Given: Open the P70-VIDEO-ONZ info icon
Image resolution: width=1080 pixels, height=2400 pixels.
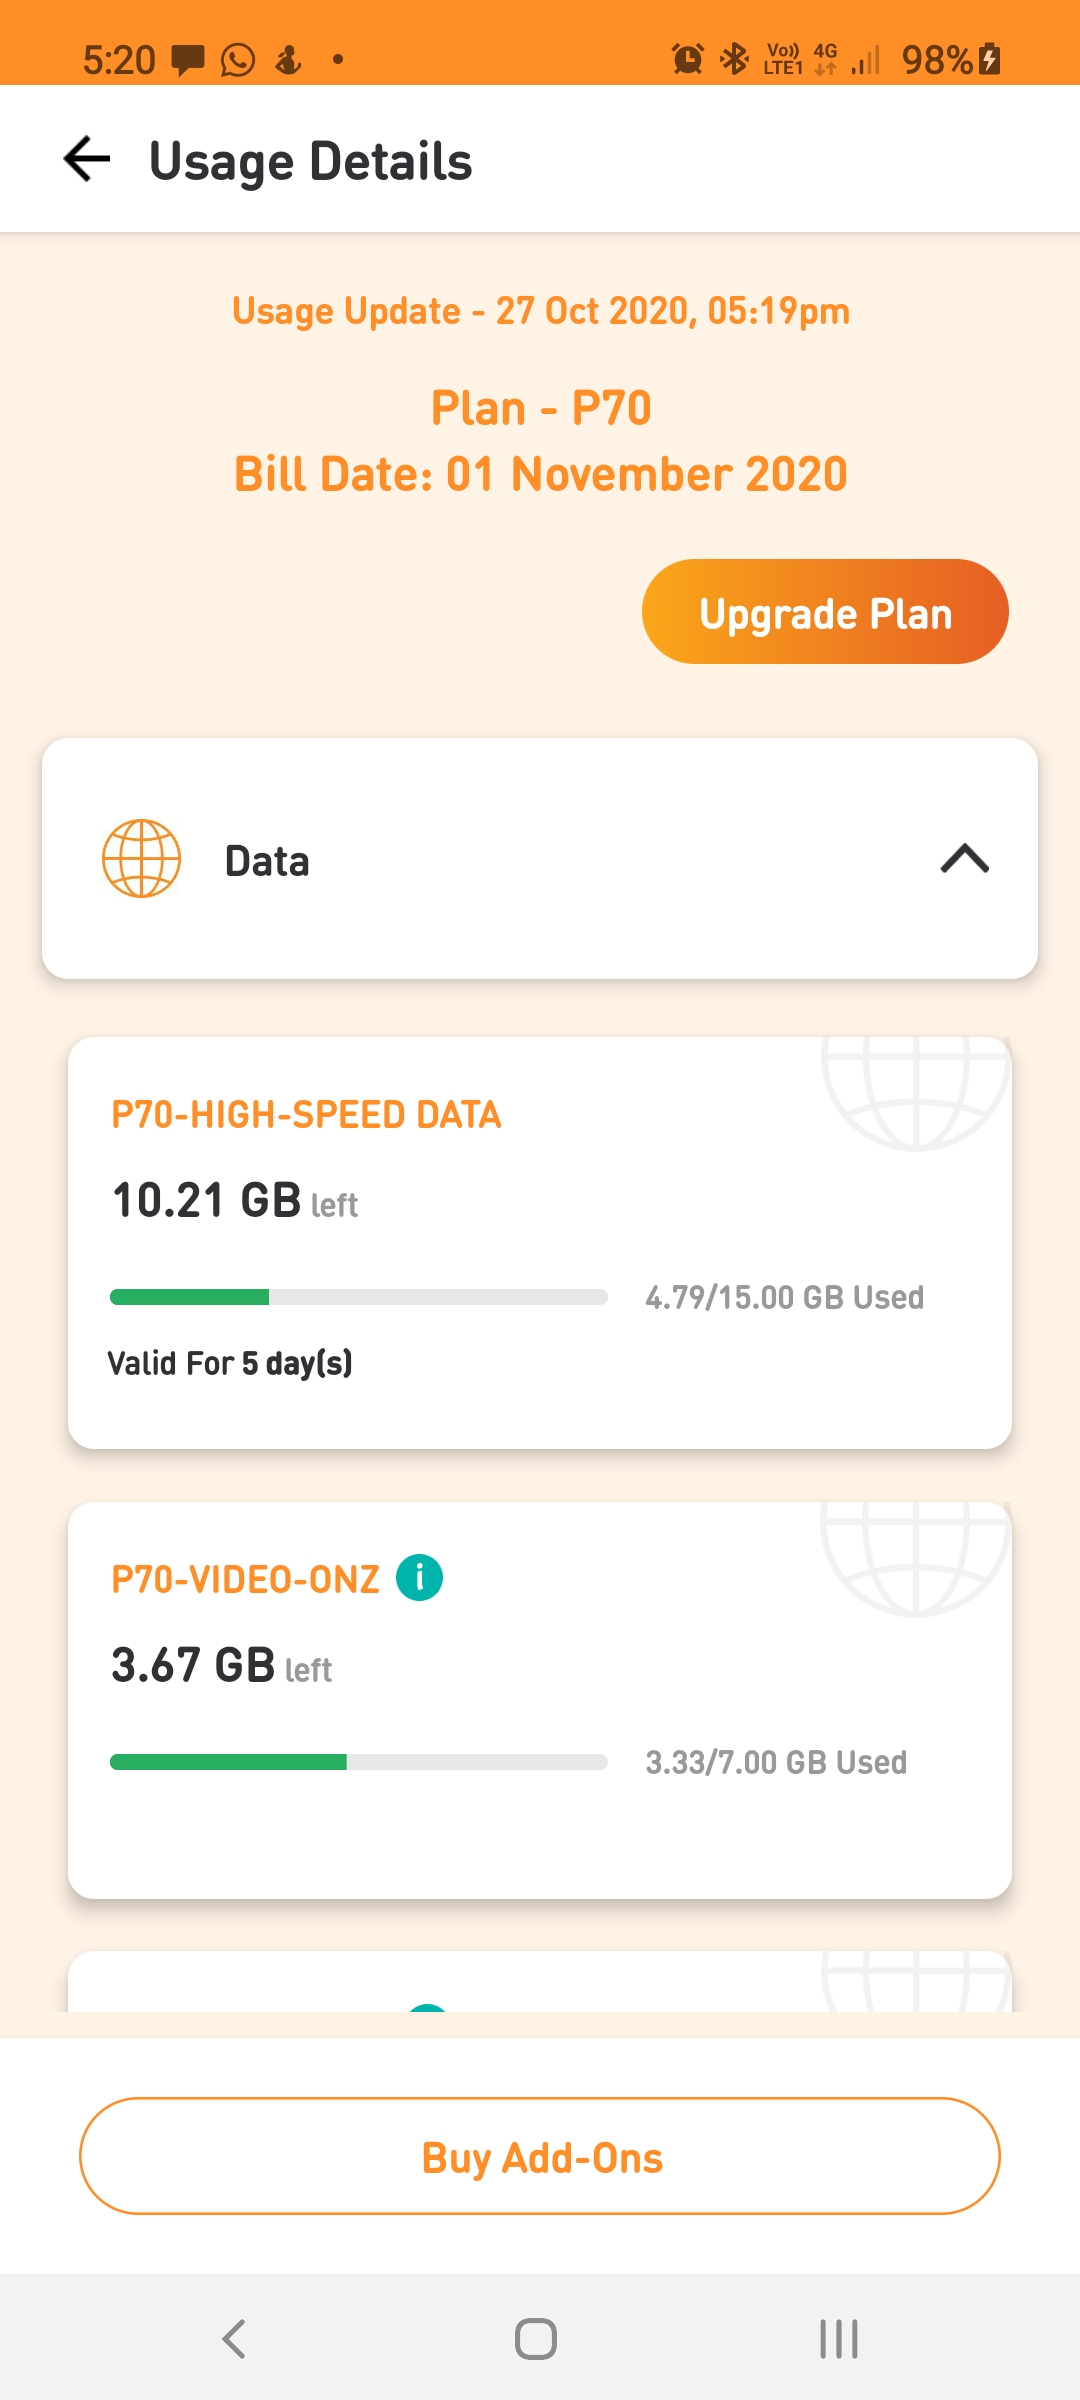Looking at the screenshot, I should pyautogui.click(x=420, y=1578).
